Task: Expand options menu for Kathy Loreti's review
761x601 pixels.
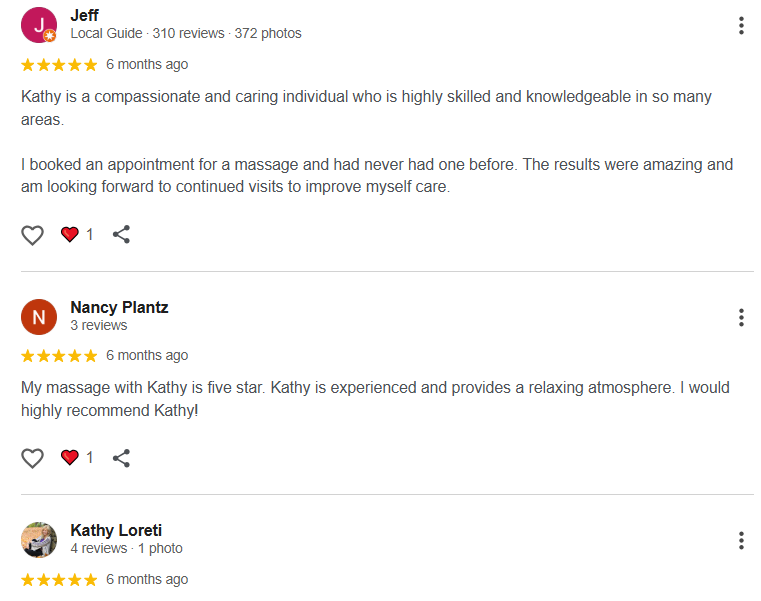Action: click(x=741, y=541)
